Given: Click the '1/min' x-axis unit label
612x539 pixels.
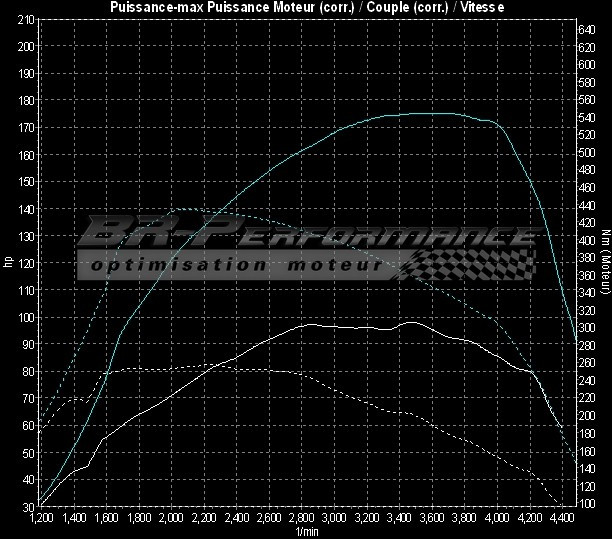Looking at the screenshot, I should pyautogui.click(x=305, y=531).
